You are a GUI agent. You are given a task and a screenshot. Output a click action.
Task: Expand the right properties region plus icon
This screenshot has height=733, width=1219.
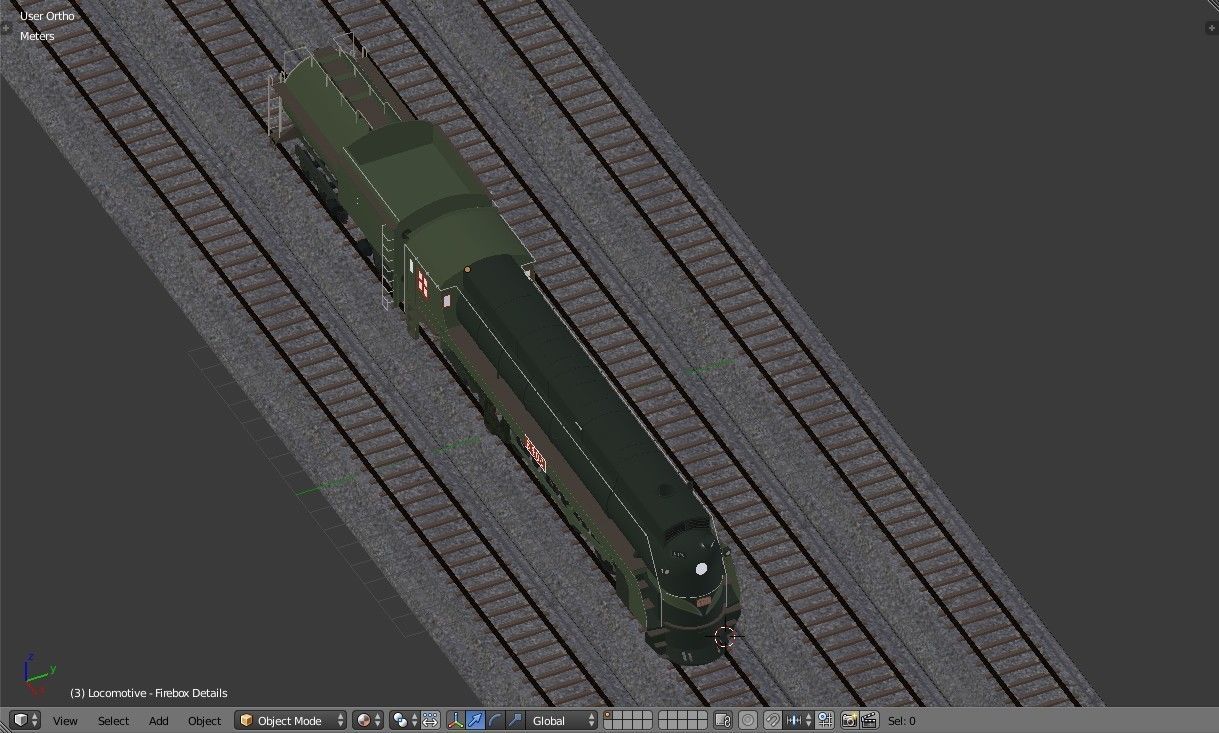pyautogui.click(x=1212, y=27)
